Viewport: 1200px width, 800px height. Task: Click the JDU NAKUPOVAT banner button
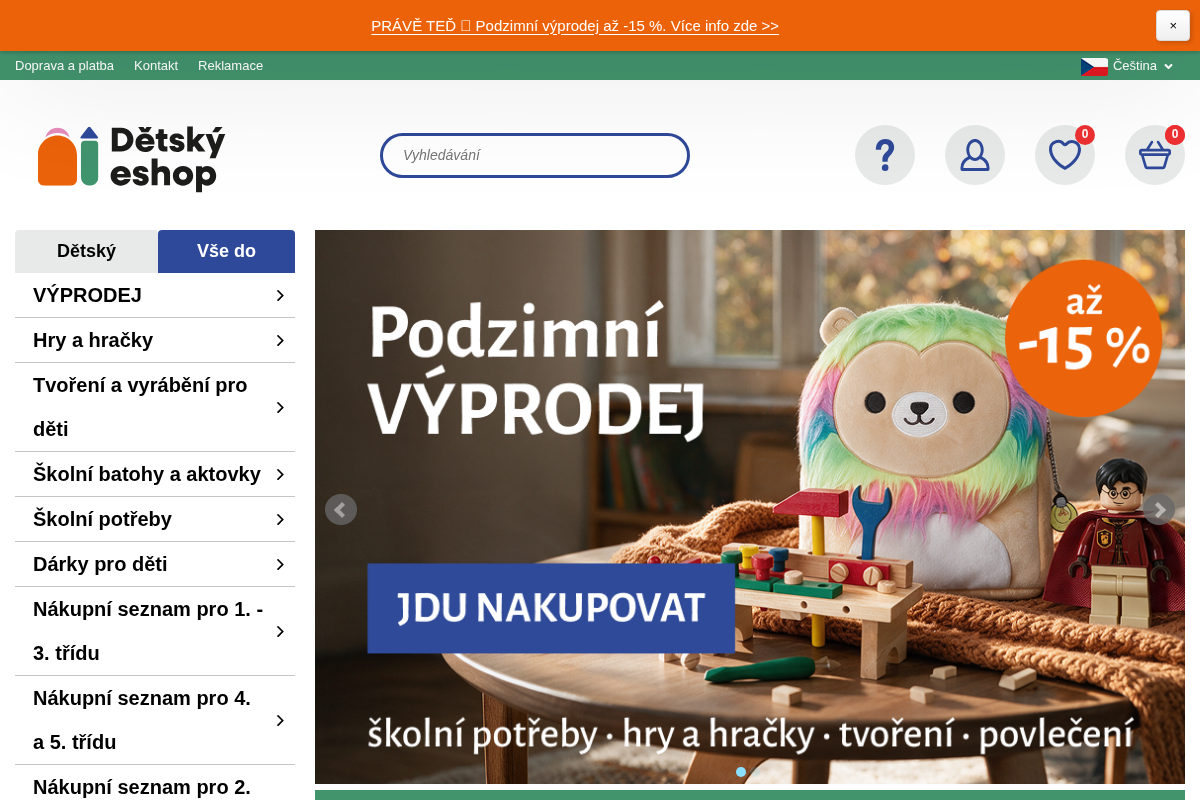[551, 608]
